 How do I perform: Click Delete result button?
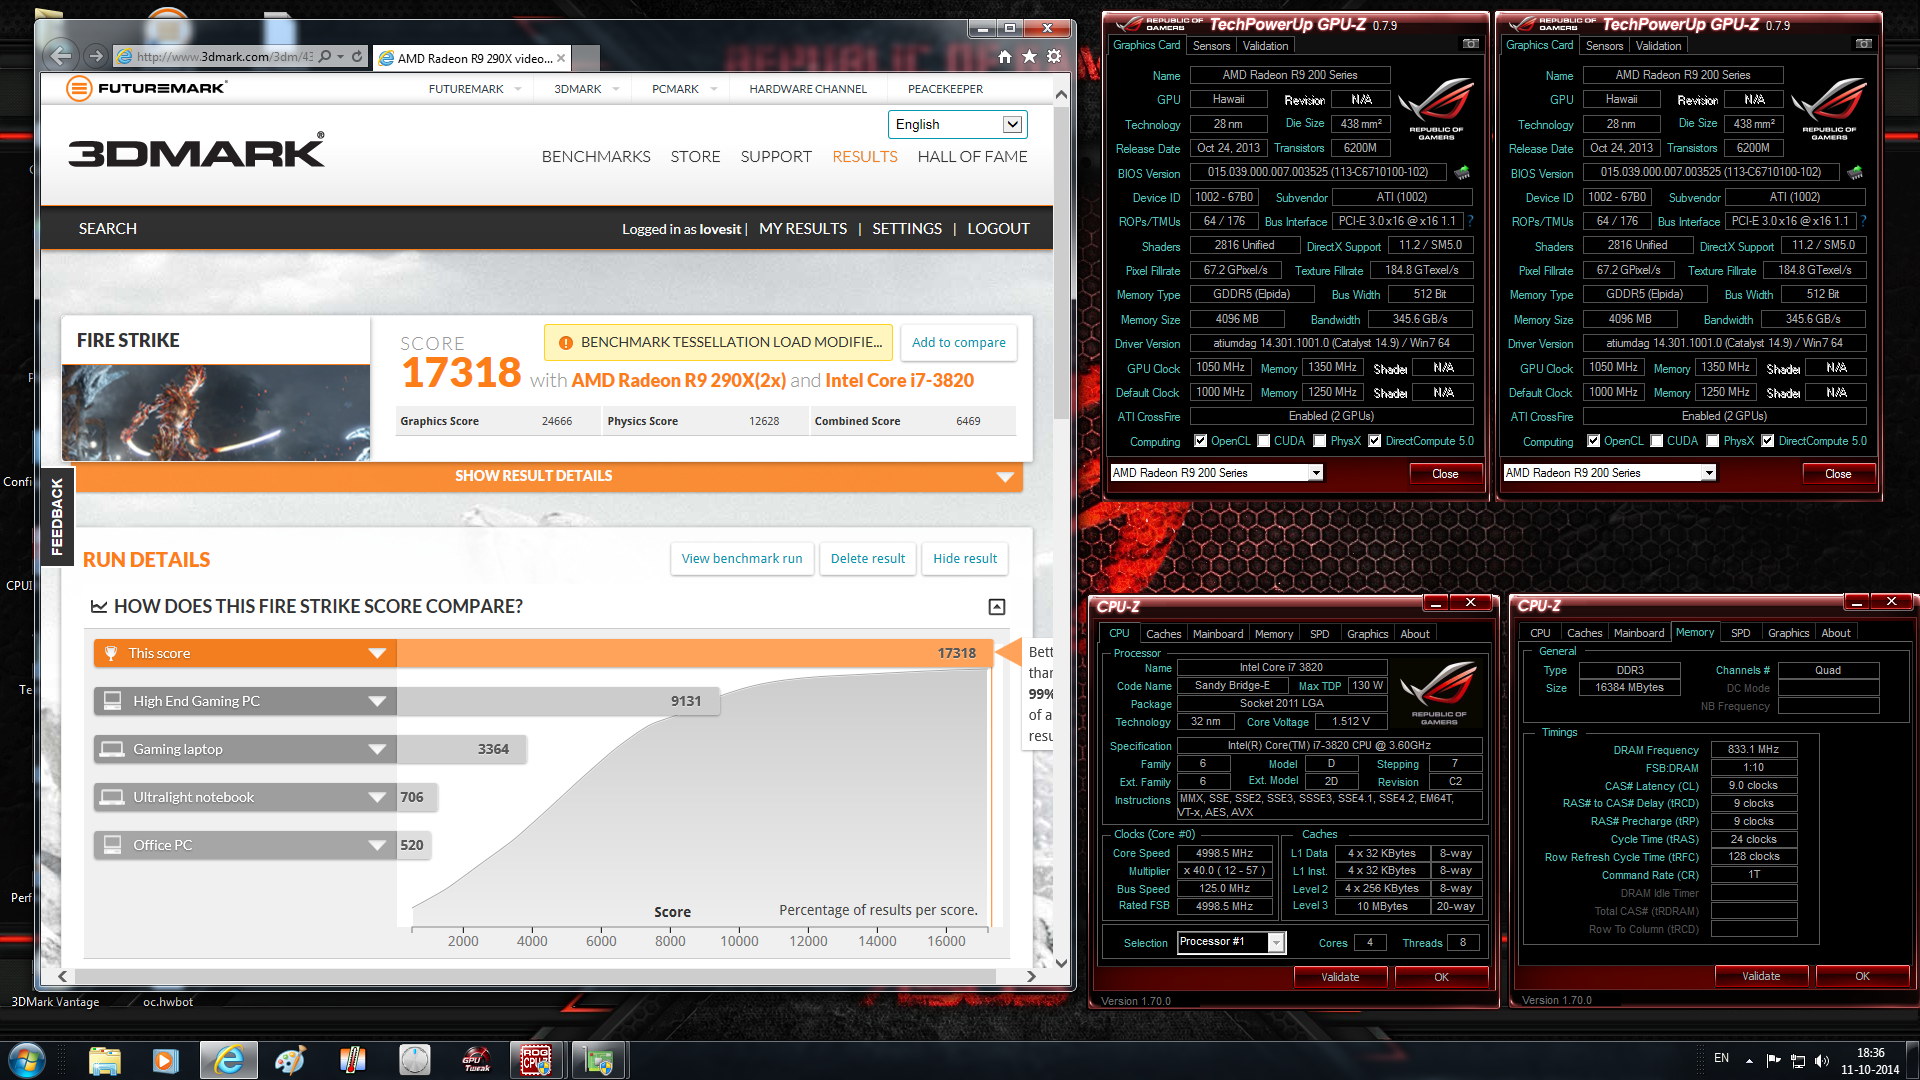(868, 559)
